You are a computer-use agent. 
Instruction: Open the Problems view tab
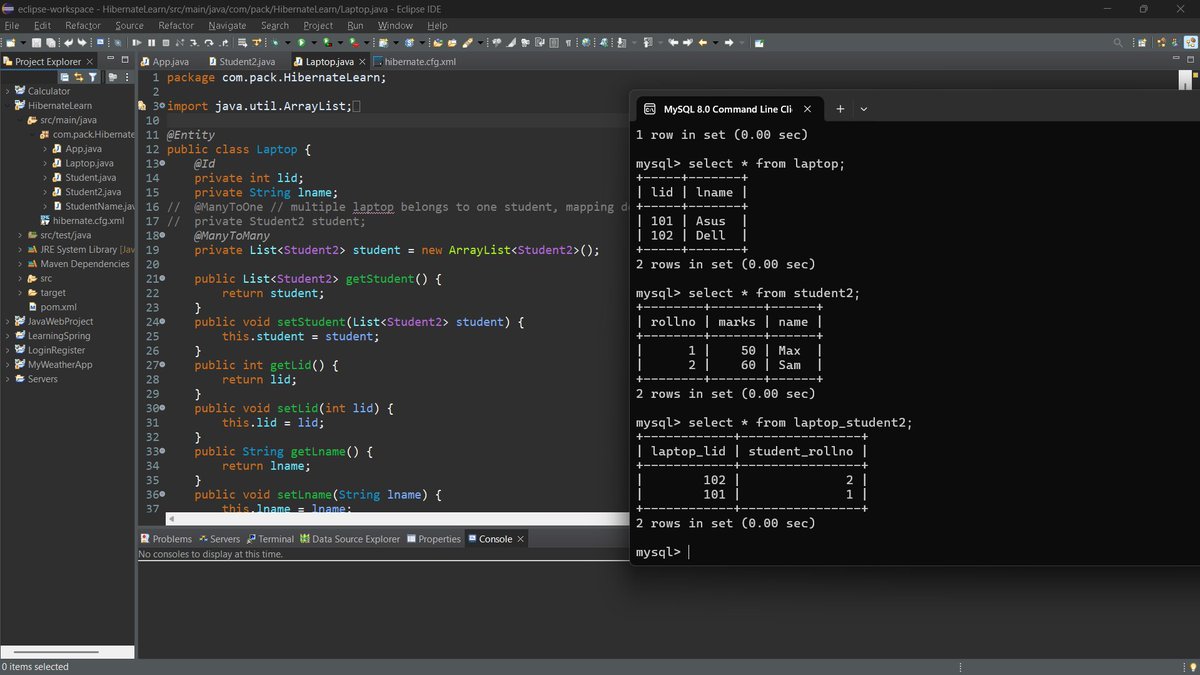tap(166, 539)
